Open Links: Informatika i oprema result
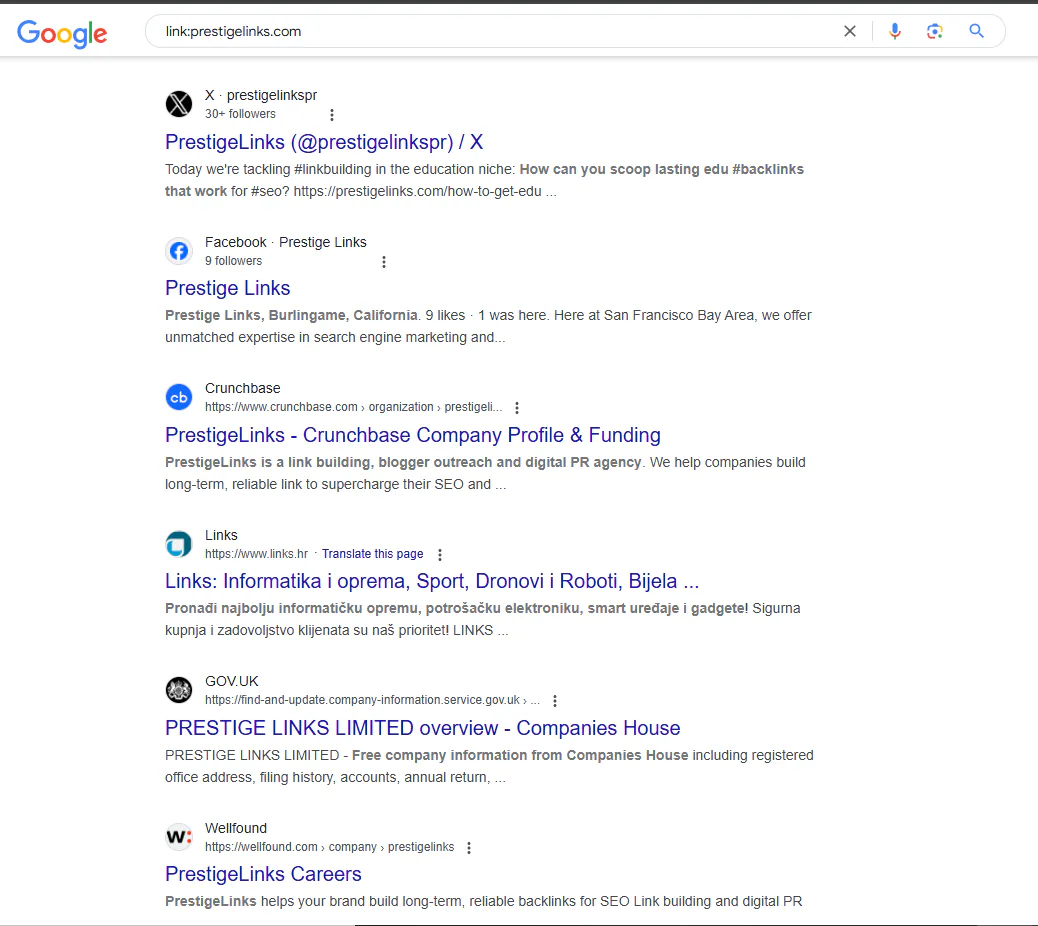The height and width of the screenshot is (926, 1038). (432, 581)
